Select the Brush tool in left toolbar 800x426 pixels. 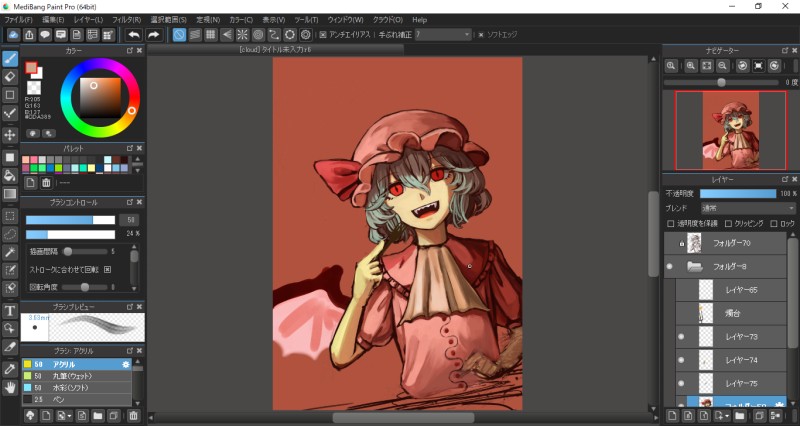(x=10, y=59)
